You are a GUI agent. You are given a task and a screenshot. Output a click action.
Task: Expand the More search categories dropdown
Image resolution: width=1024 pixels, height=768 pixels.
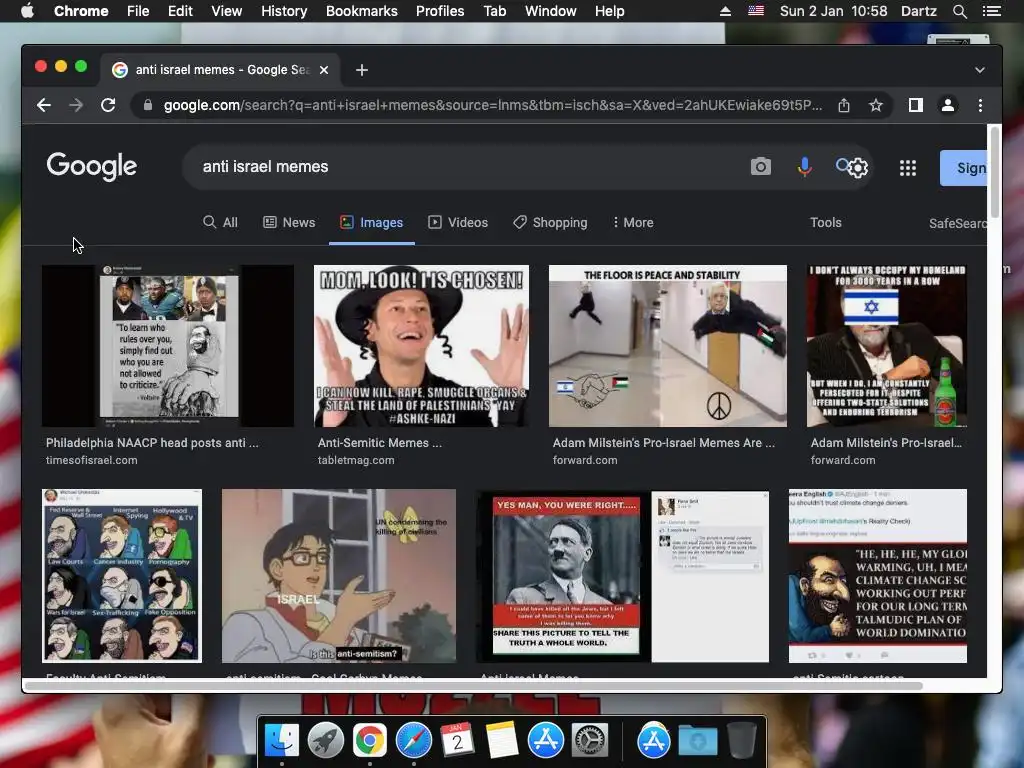(633, 223)
